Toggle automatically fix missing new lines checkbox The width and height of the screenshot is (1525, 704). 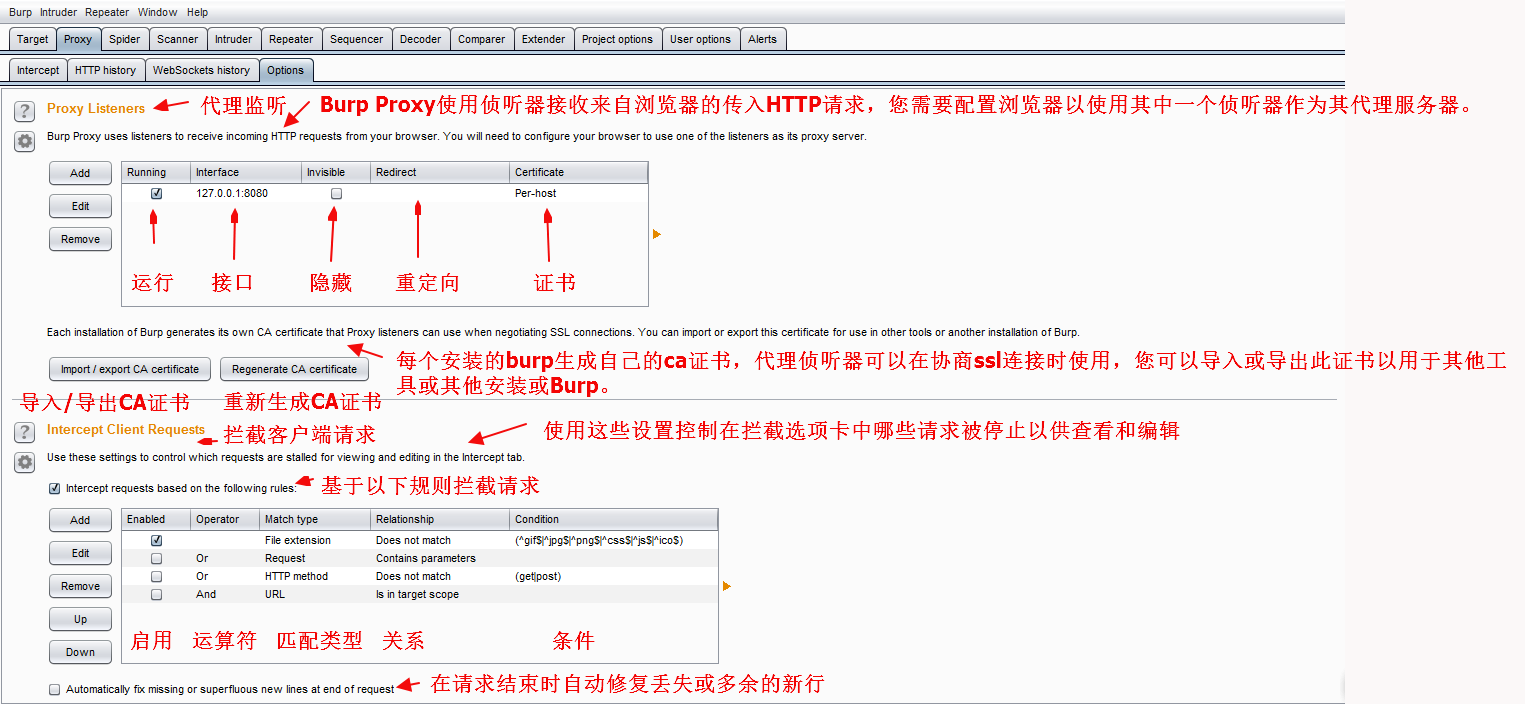click(54, 689)
